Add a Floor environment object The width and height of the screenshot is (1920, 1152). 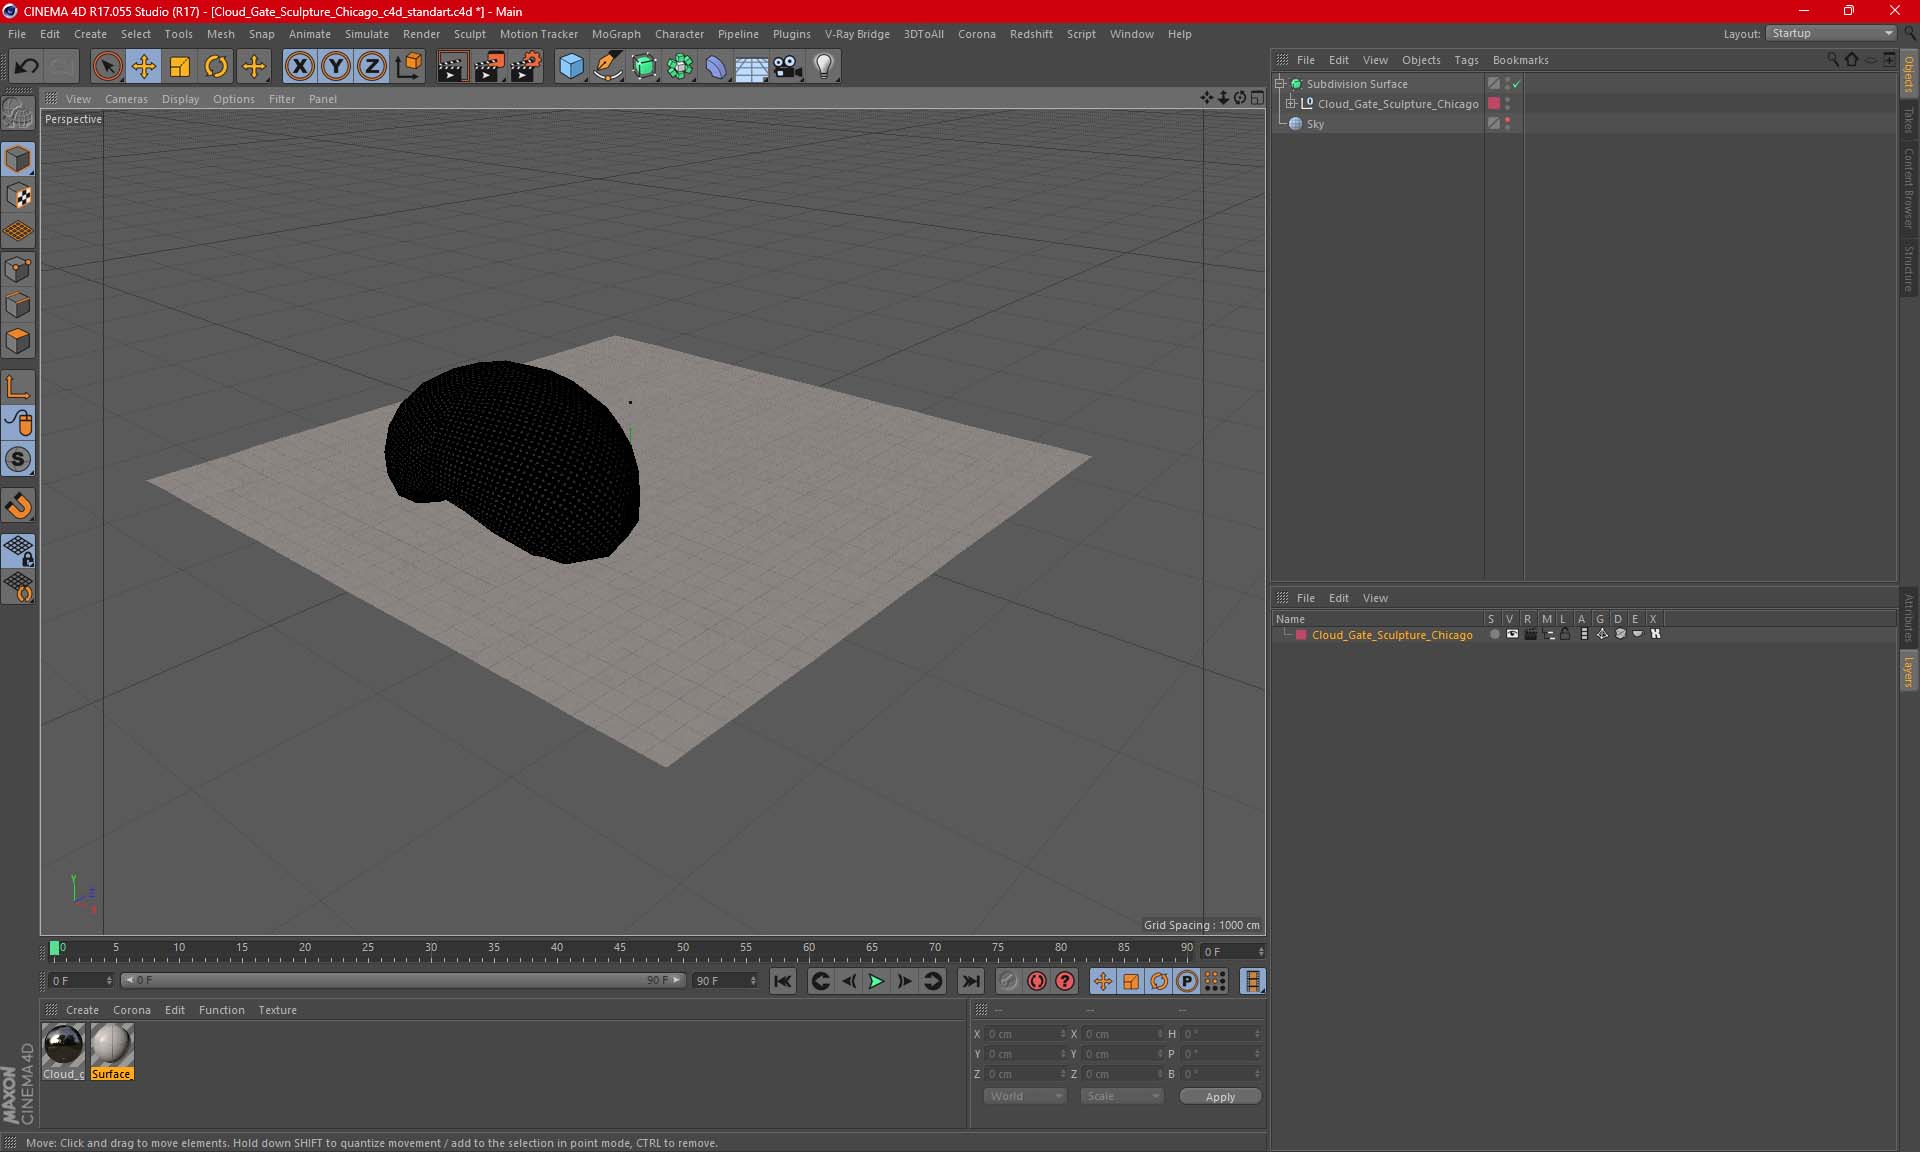tap(752, 67)
